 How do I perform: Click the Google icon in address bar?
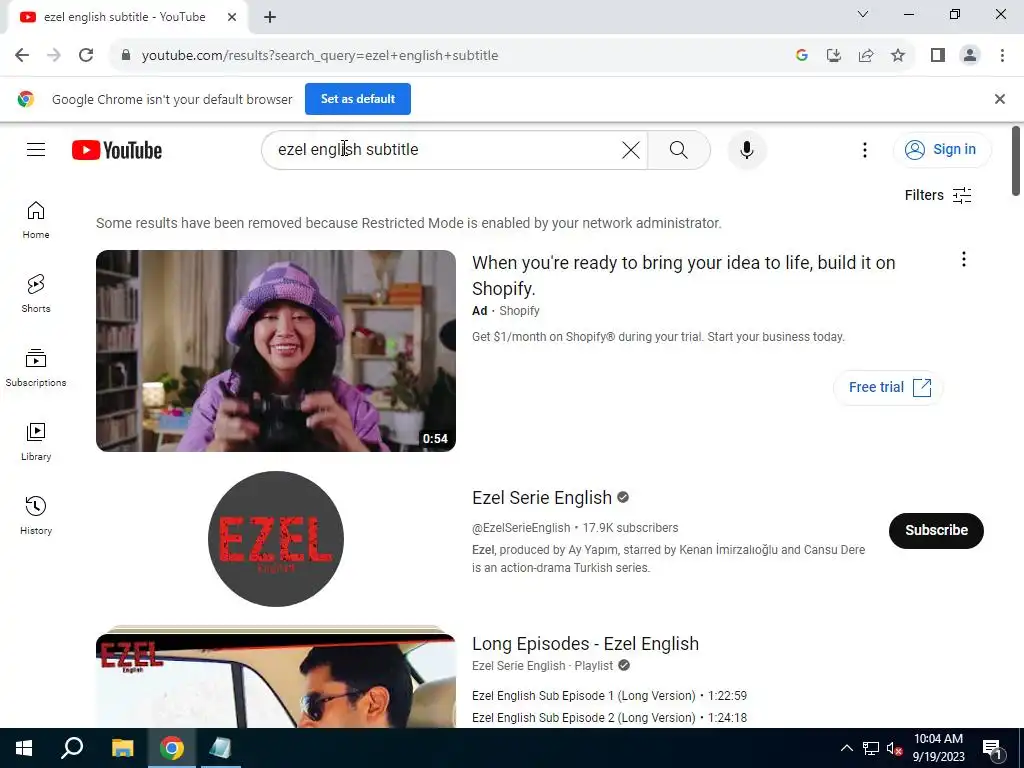pyautogui.click(x=802, y=56)
